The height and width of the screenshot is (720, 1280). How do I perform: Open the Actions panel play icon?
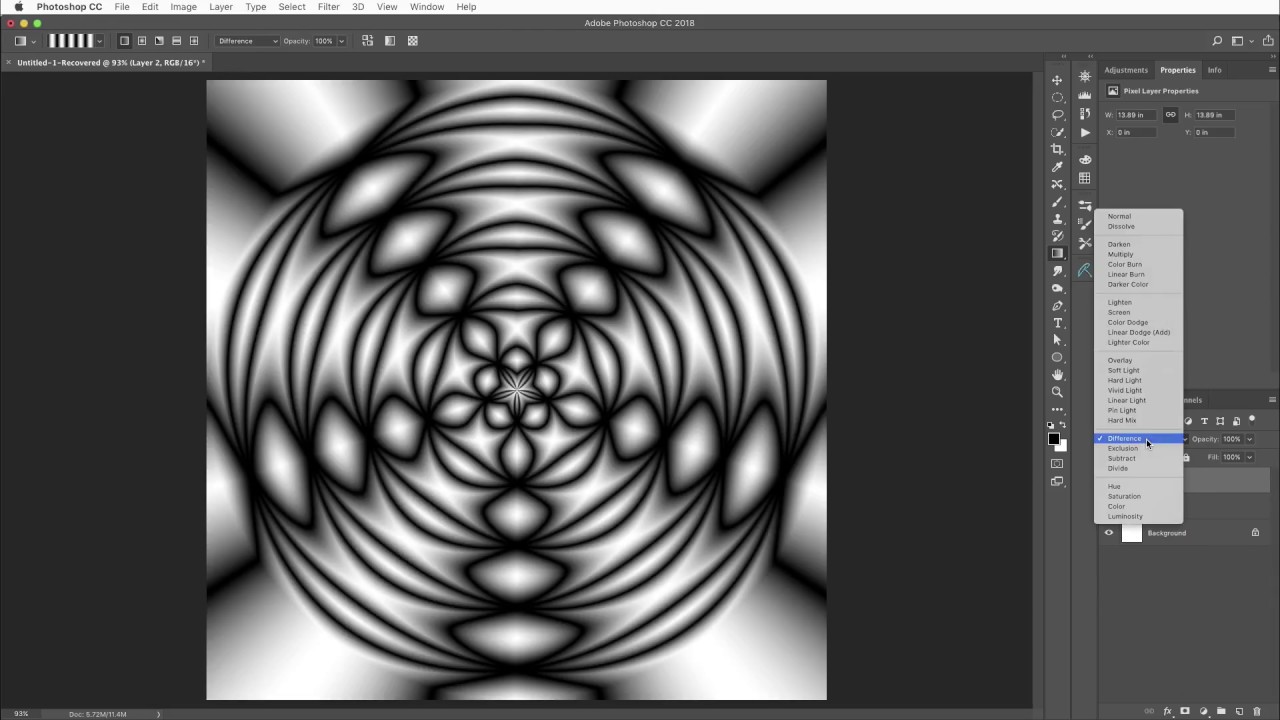[1085, 132]
